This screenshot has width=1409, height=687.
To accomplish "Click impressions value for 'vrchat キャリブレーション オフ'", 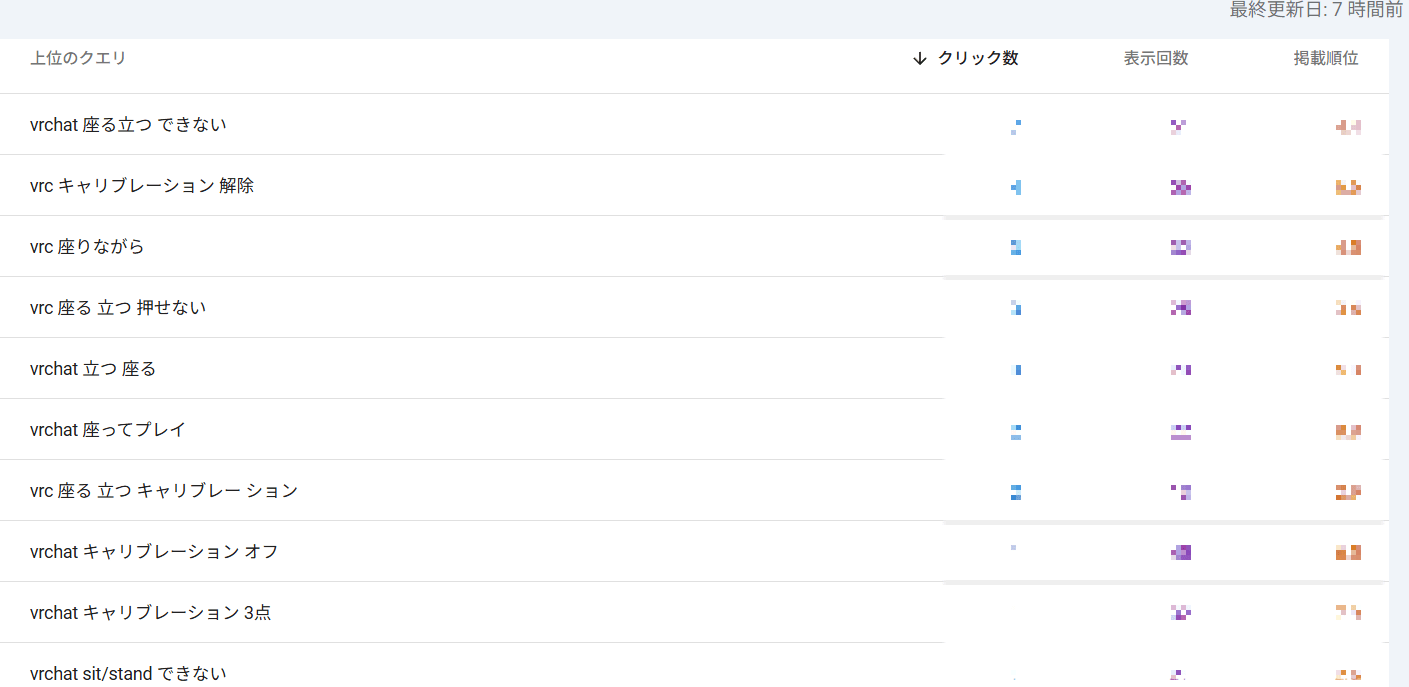I will (x=1180, y=552).
